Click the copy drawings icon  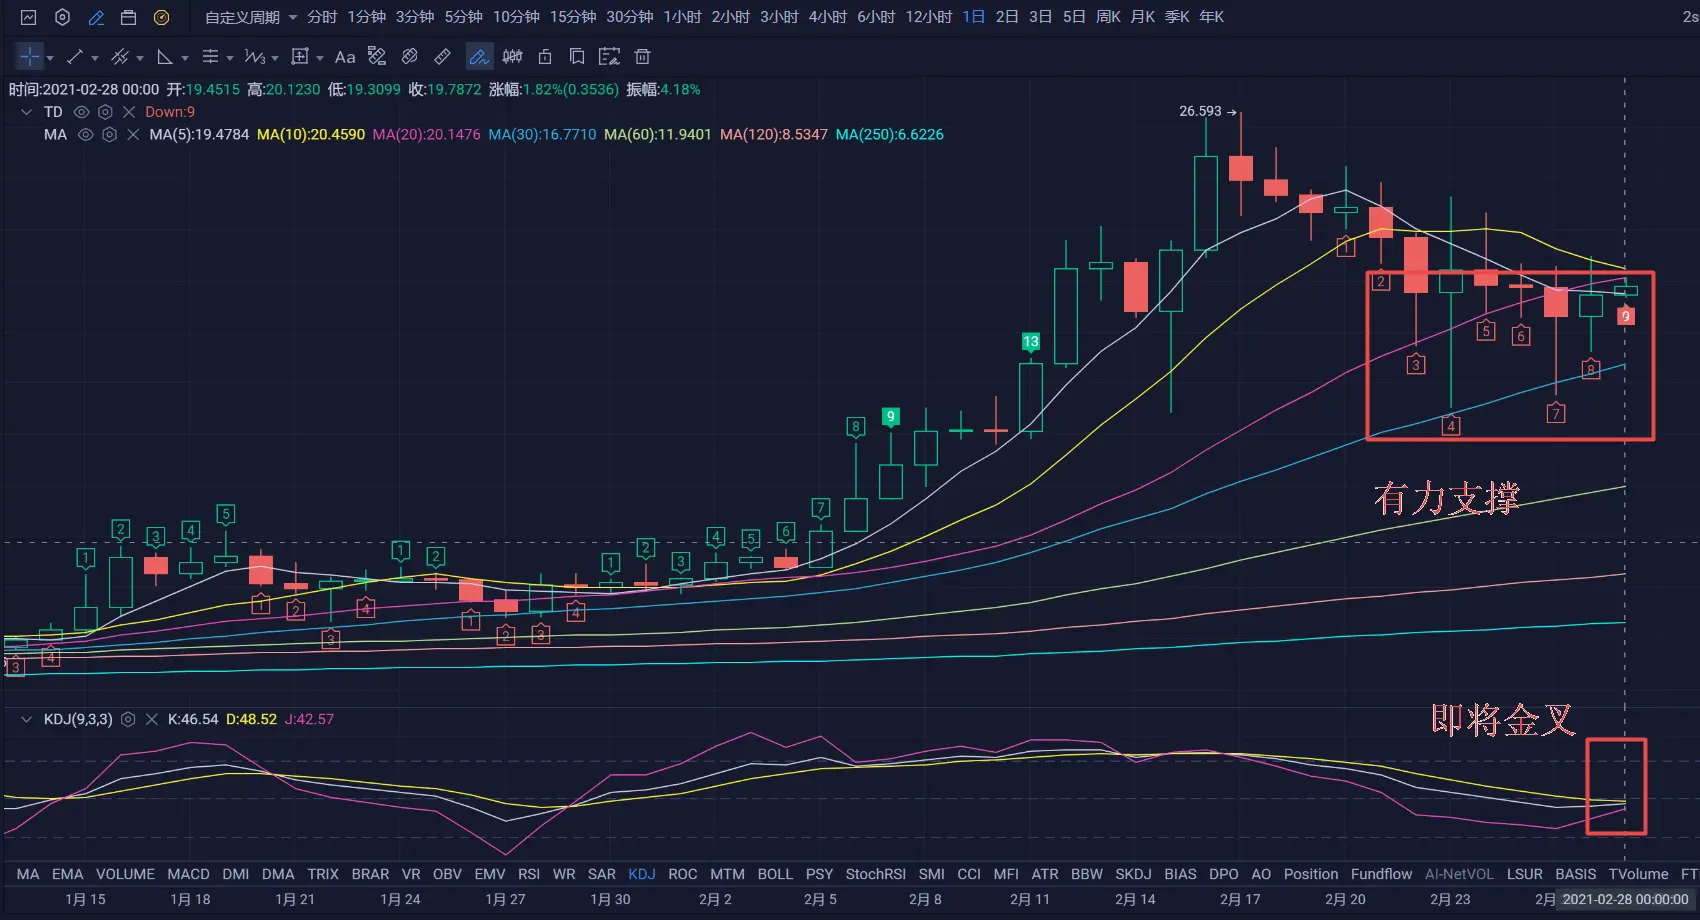[x=577, y=56]
